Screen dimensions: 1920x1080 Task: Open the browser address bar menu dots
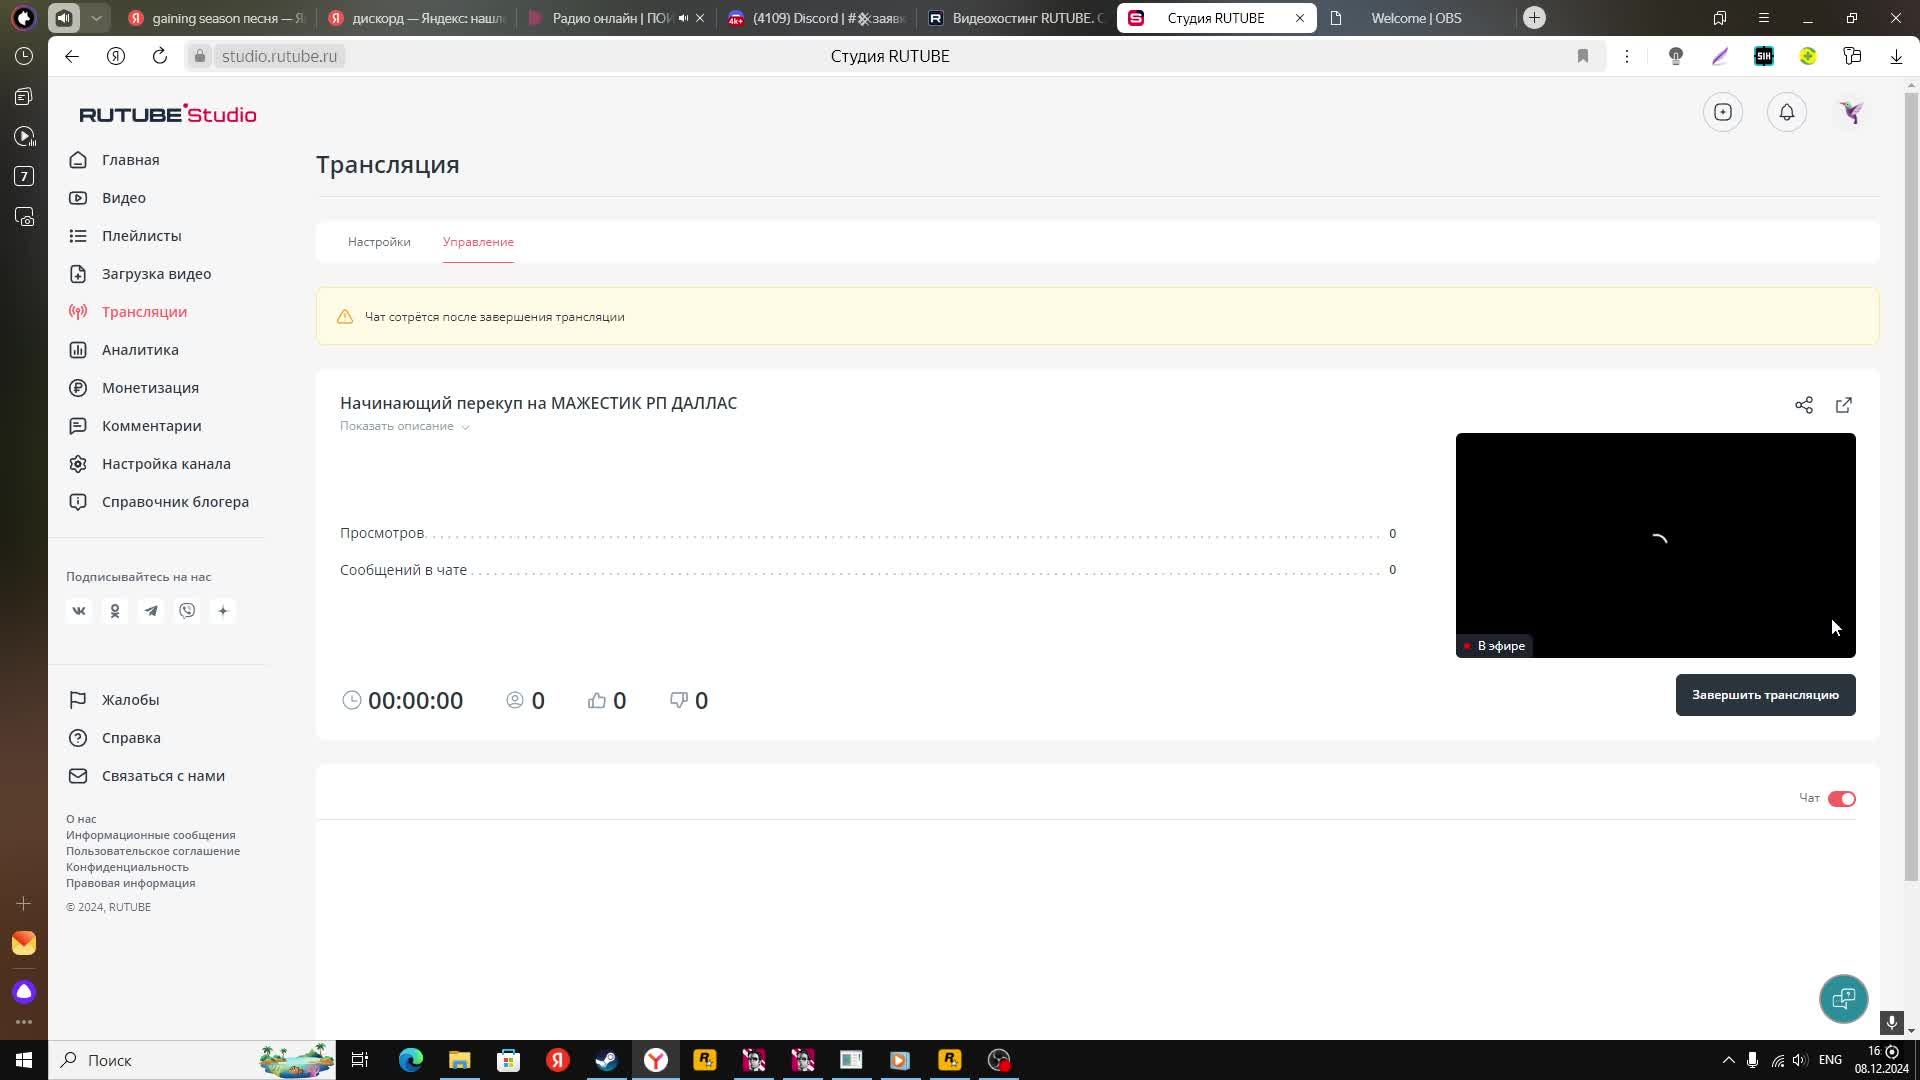click(x=1627, y=56)
